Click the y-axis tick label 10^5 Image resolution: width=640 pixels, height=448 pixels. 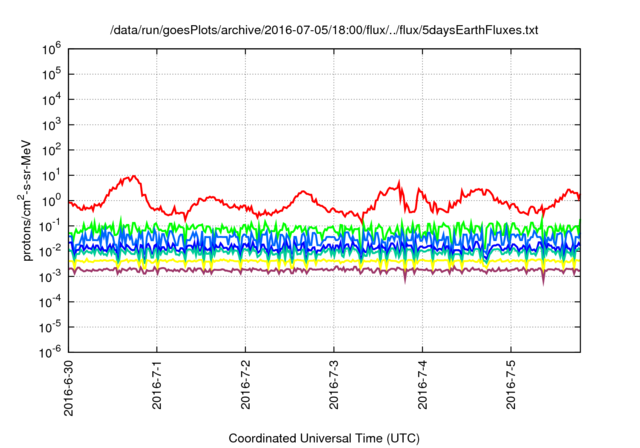pos(51,75)
